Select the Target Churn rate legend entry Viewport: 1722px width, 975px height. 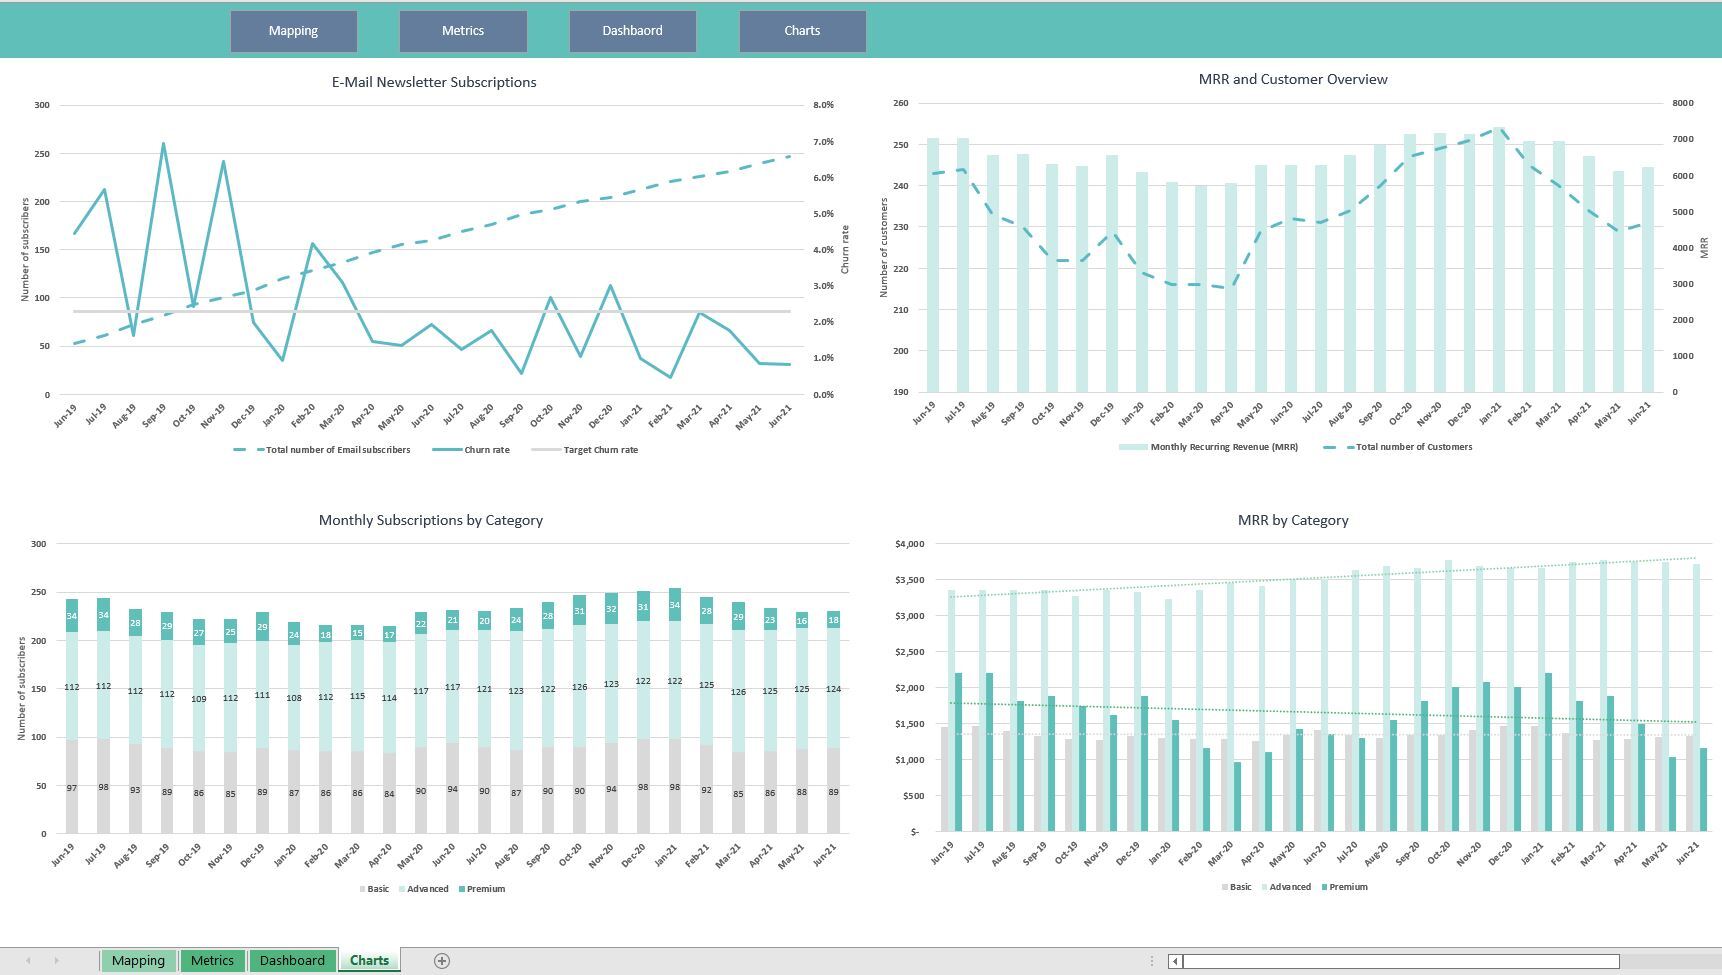(x=603, y=450)
